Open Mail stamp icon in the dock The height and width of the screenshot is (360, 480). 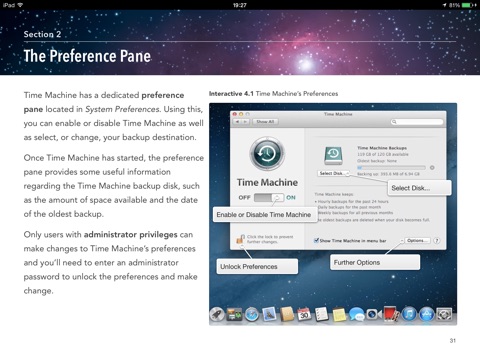(x=269, y=314)
